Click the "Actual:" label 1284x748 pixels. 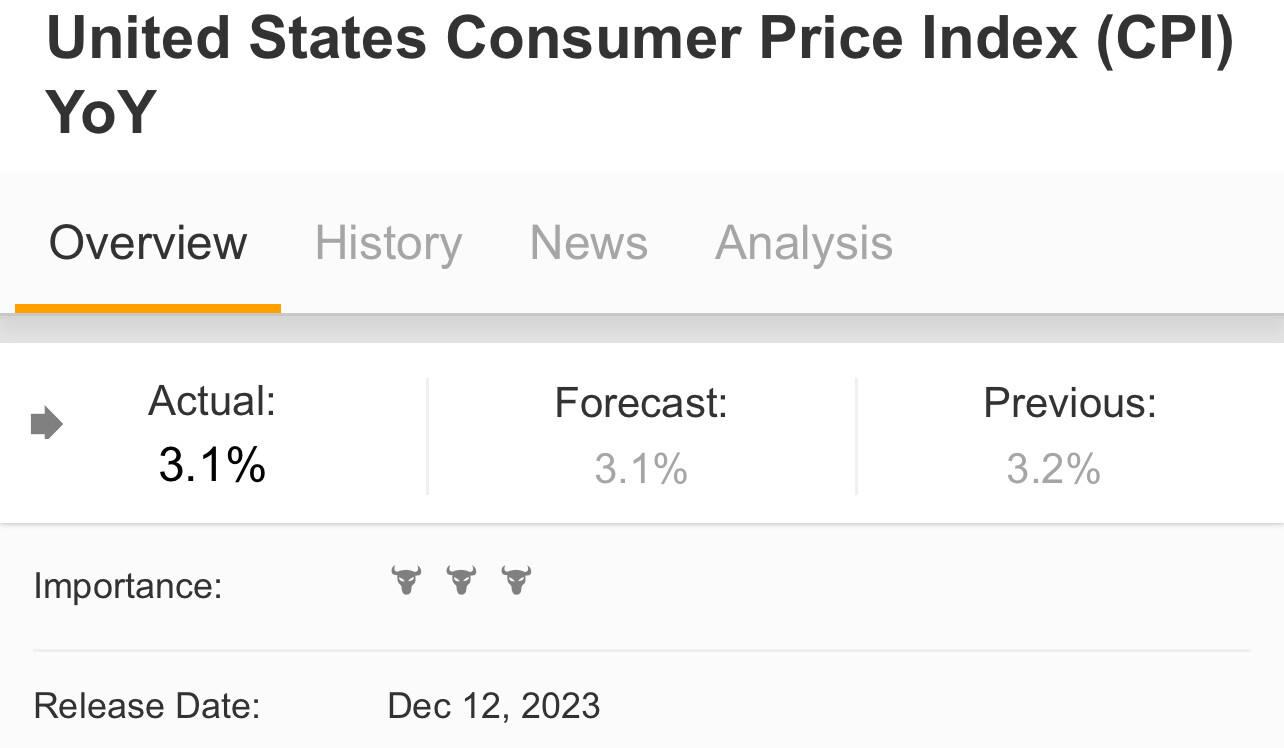coord(212,402)
